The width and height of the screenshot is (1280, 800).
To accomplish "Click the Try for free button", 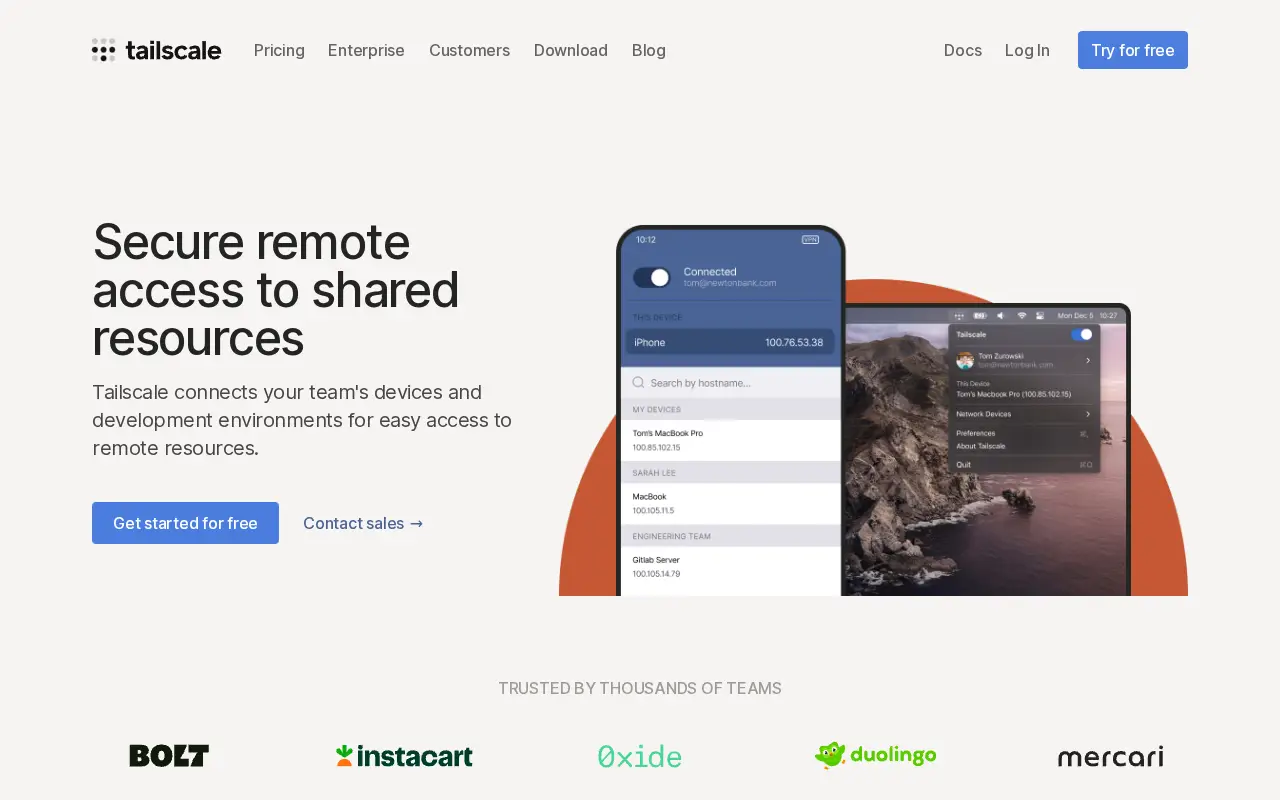I will click(x=1133, y=50).
